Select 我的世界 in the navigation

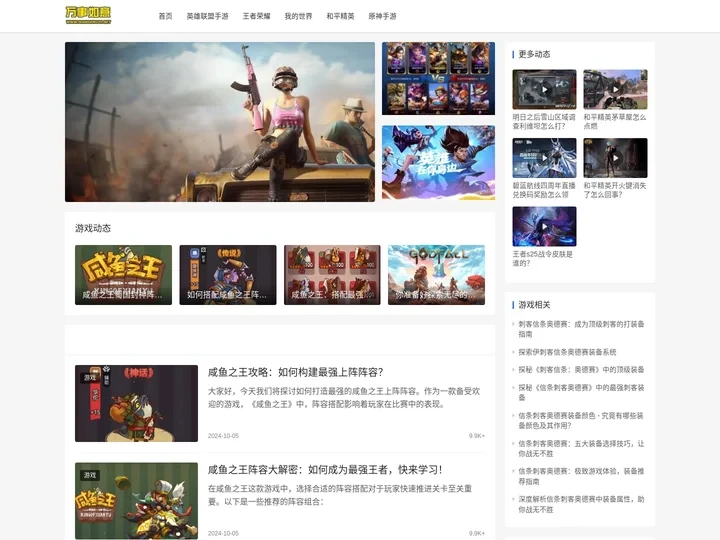298,16
